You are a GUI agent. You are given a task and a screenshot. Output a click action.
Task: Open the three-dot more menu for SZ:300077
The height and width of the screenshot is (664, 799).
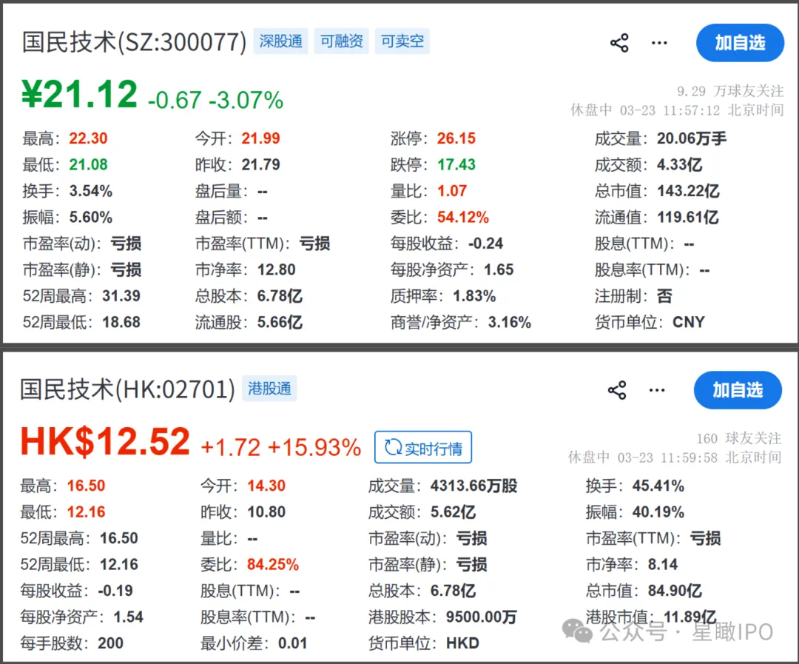coord(659,43)
